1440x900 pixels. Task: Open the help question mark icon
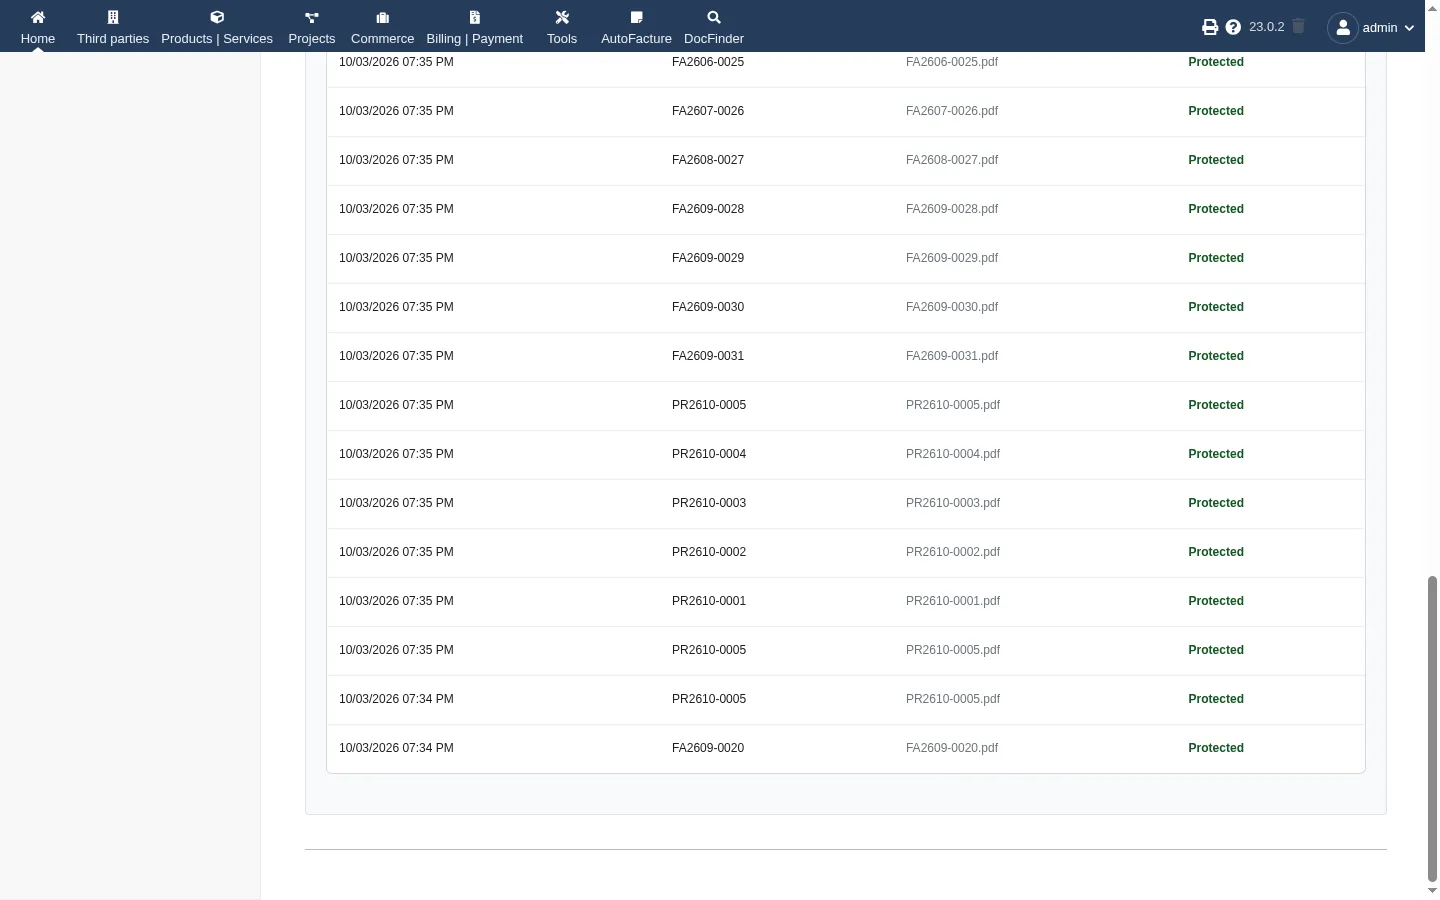point(1233,27)
